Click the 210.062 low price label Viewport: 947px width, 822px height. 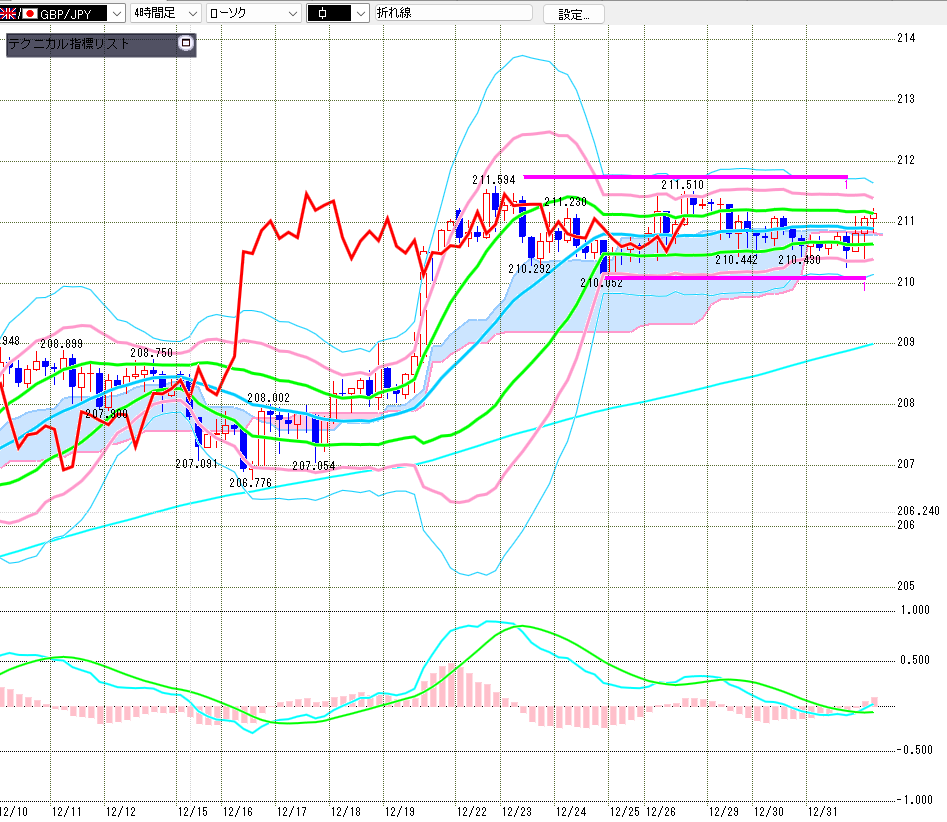[x=601, y=283]
